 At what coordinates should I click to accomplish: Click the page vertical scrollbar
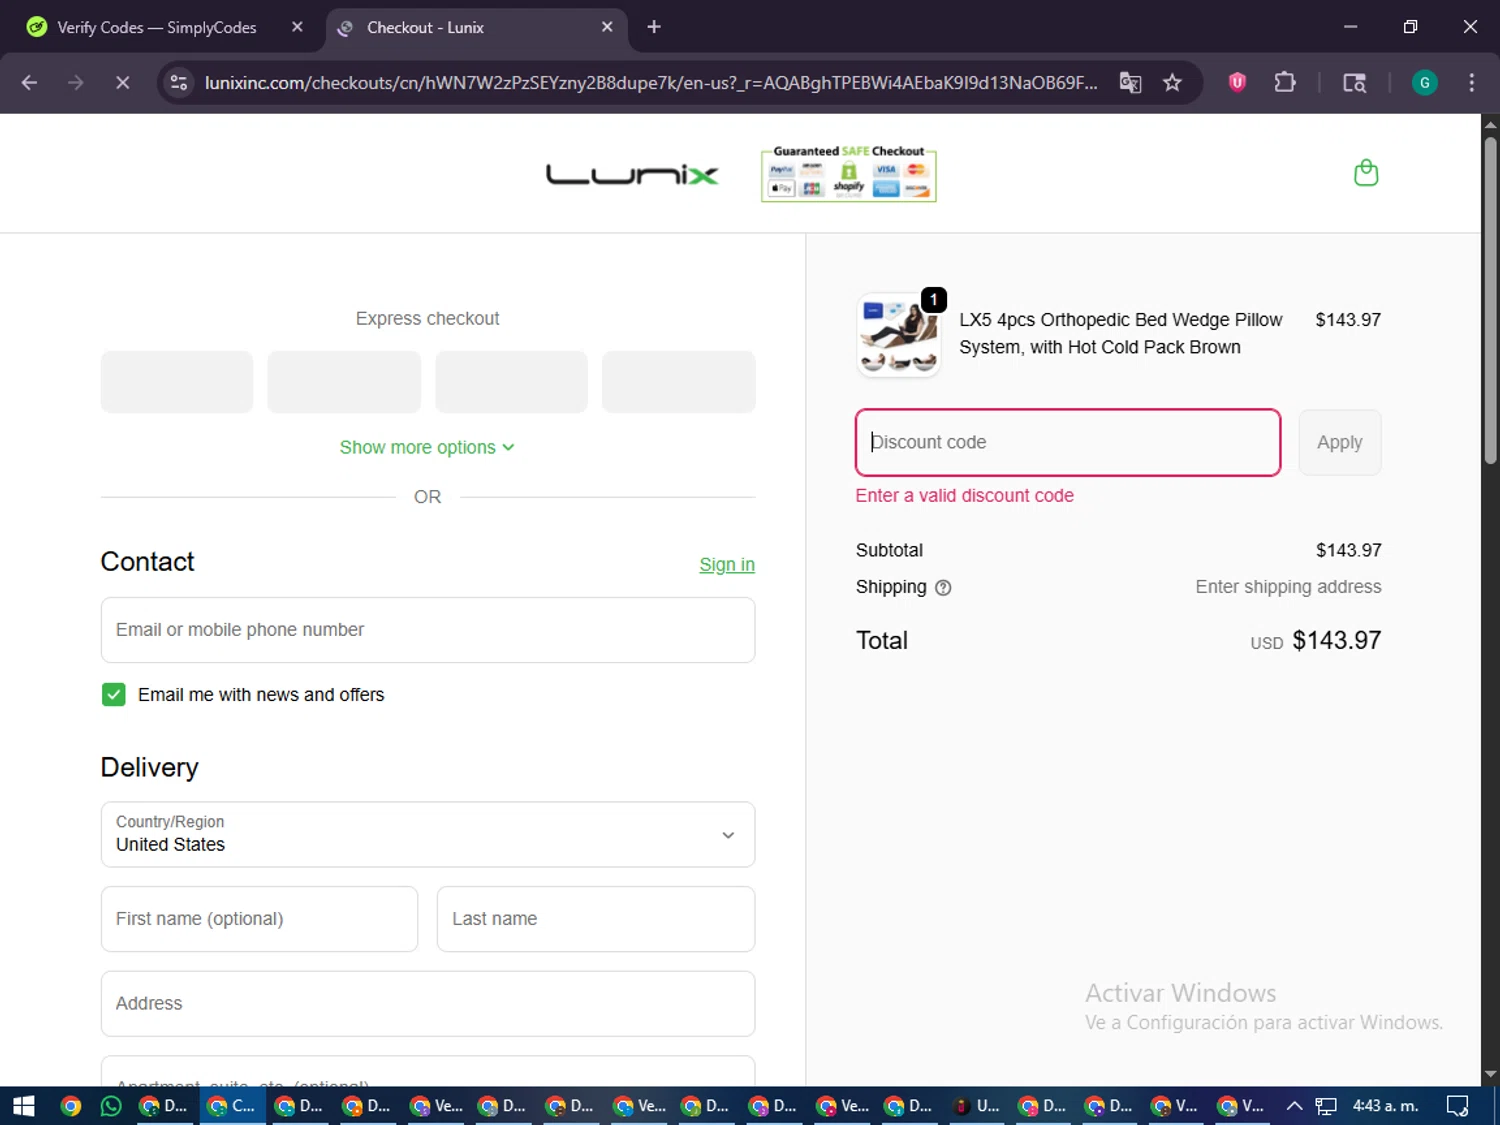[1490, 300]
